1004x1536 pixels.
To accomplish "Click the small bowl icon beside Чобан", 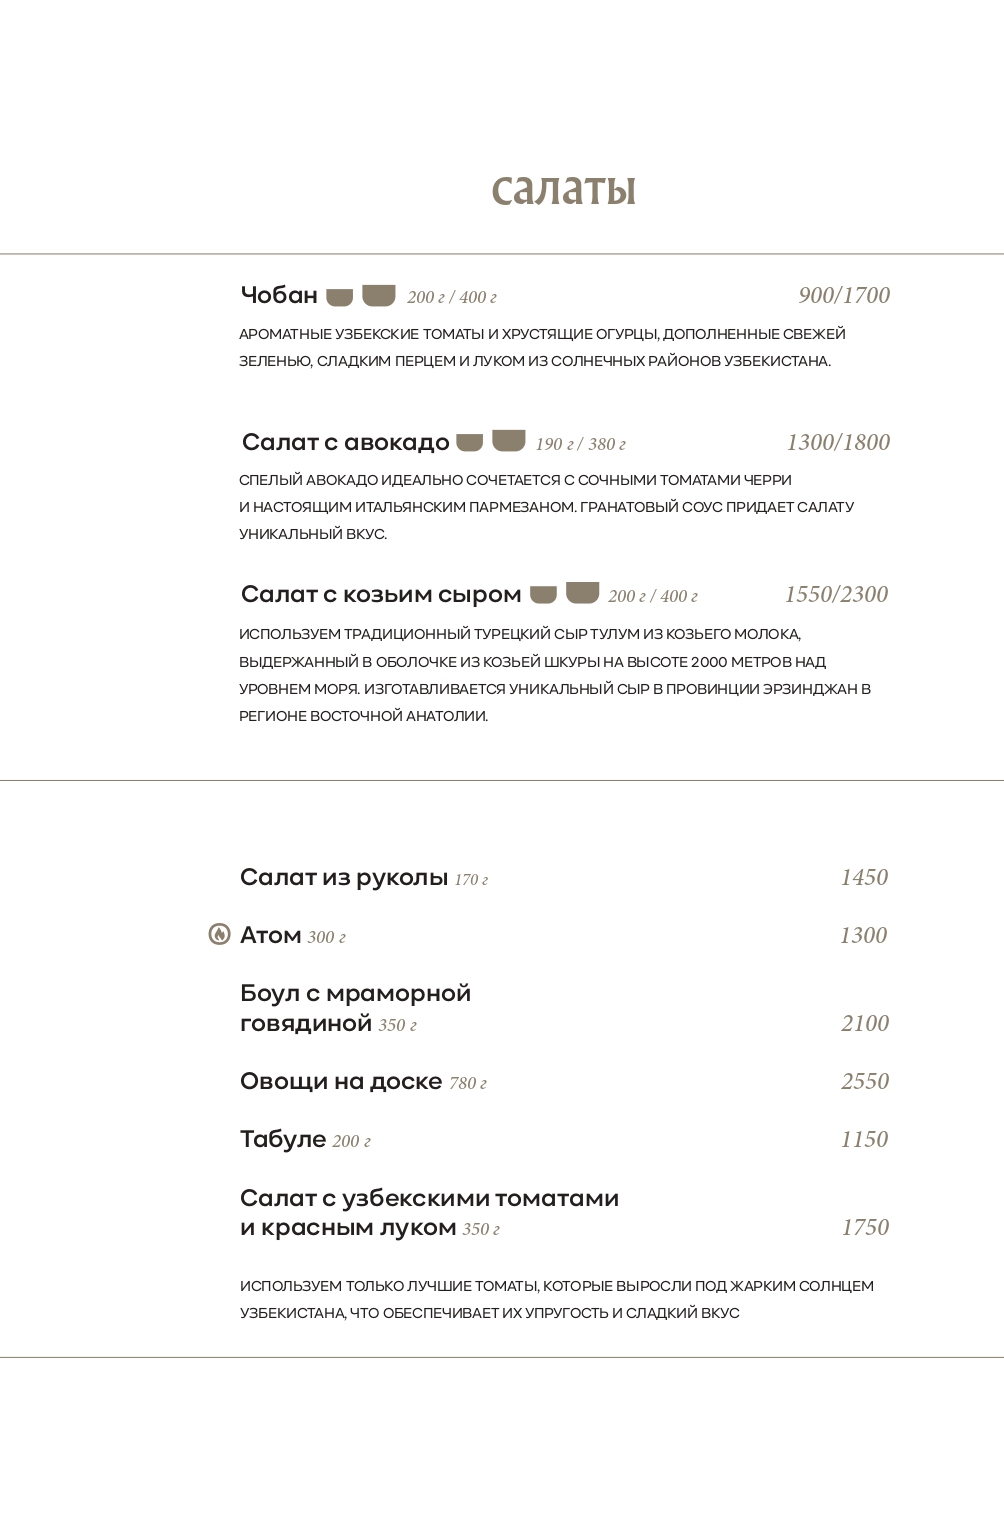I will pos(340,297).
